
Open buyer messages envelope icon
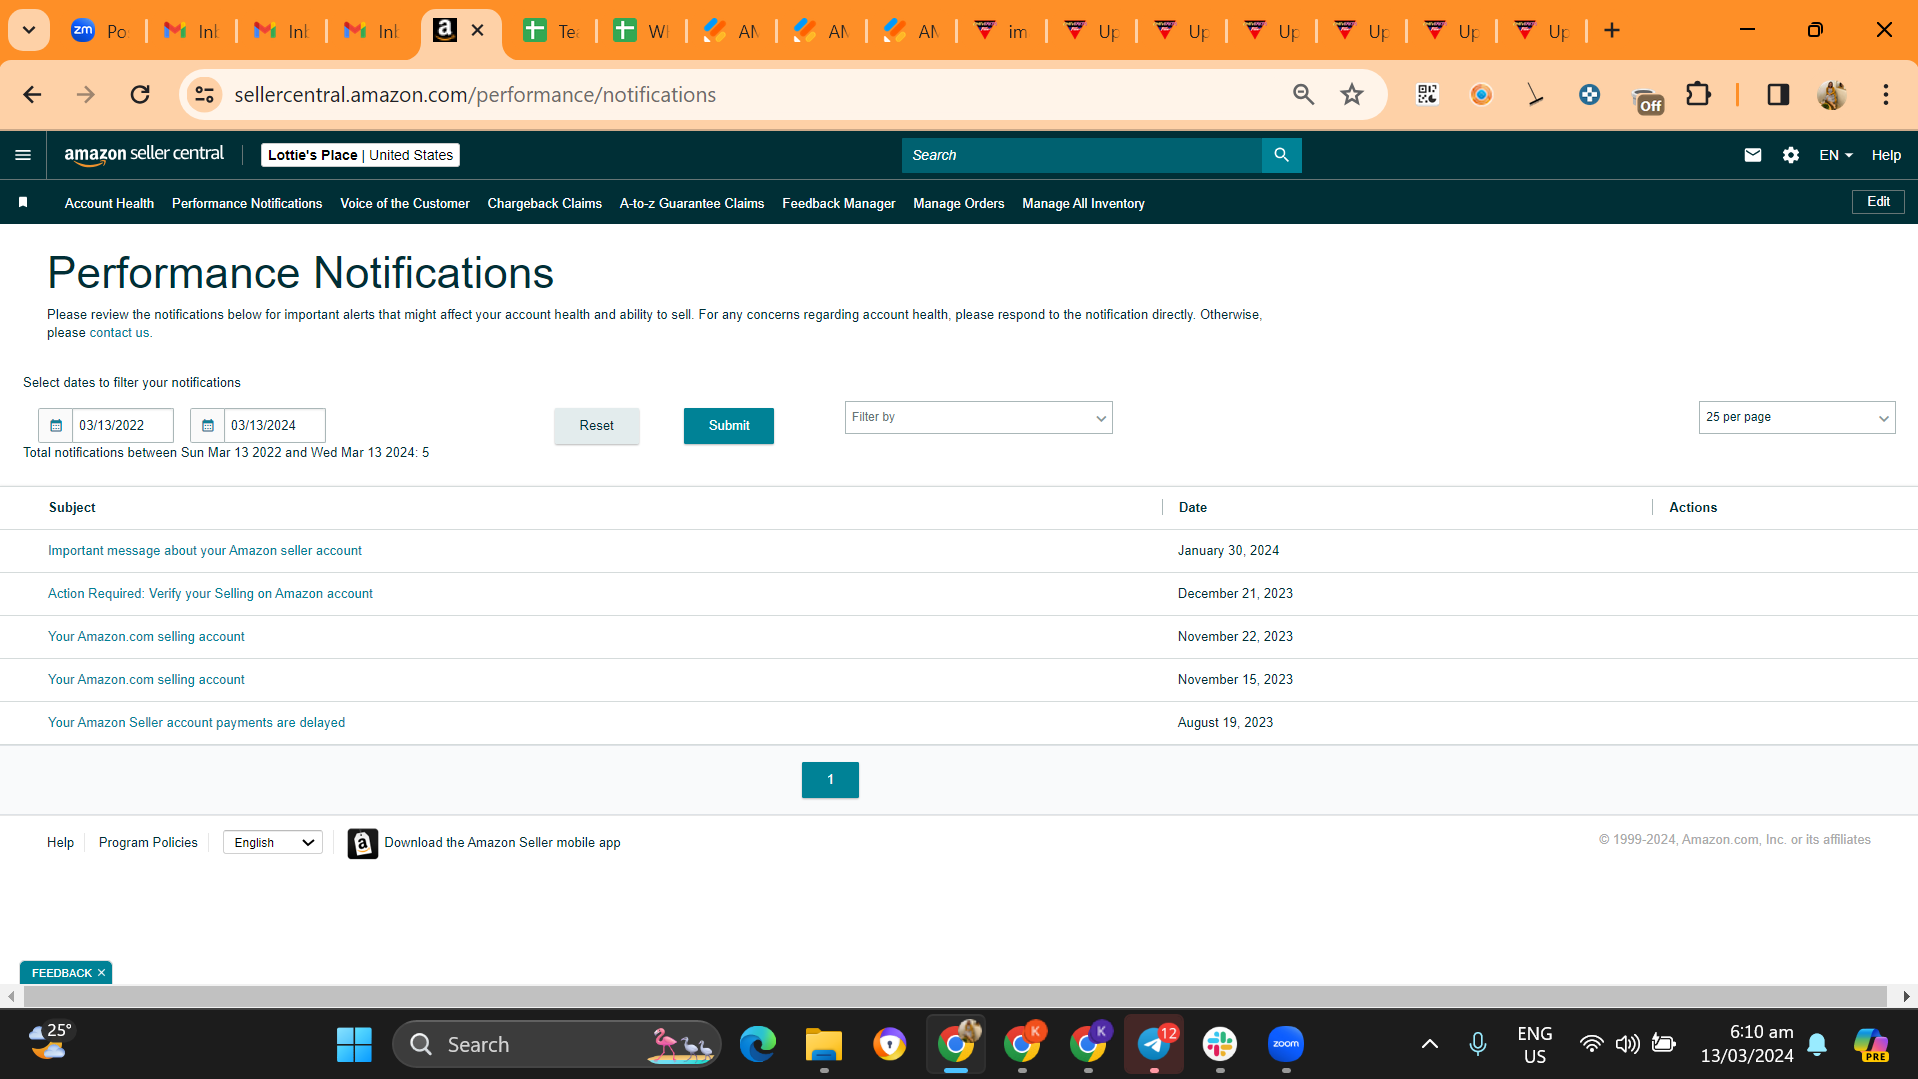coord(1752,155)
